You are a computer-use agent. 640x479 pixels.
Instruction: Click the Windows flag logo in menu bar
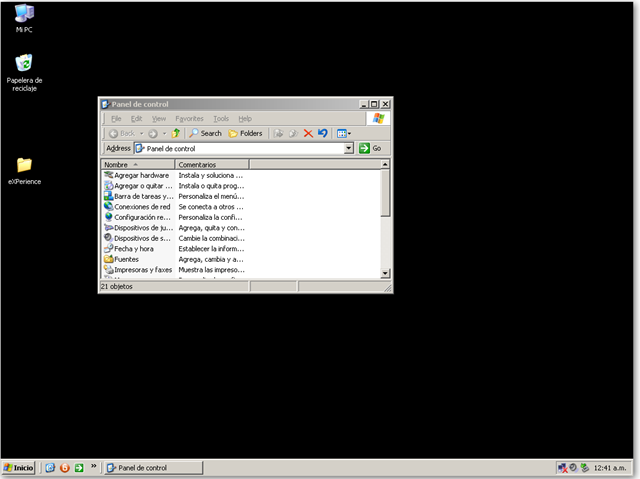click(378, 118)
